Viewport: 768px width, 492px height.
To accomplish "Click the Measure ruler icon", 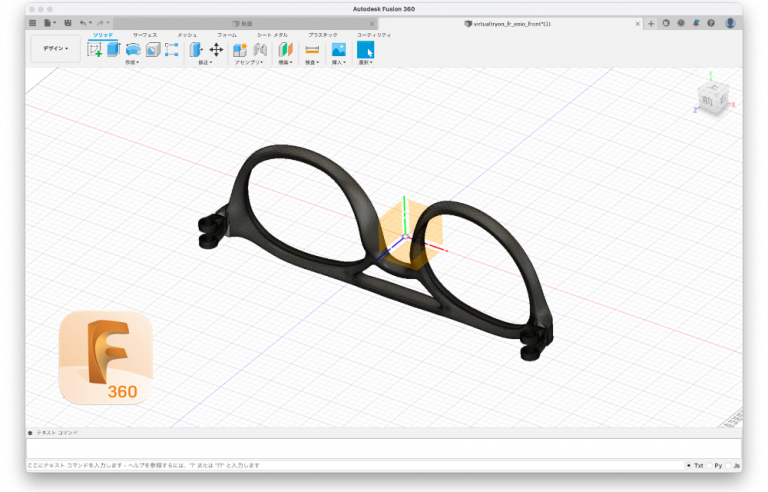I will click(x=312, y=49).
